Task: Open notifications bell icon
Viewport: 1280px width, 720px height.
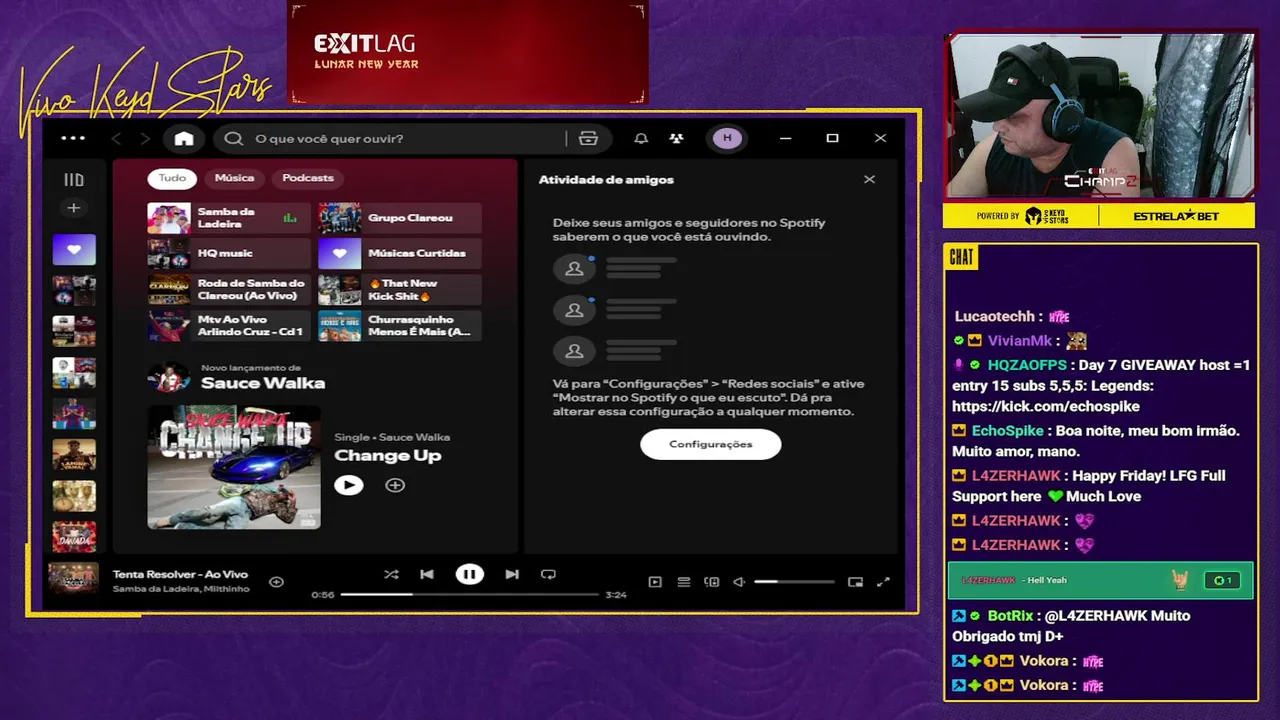Action: pos(641,139)
